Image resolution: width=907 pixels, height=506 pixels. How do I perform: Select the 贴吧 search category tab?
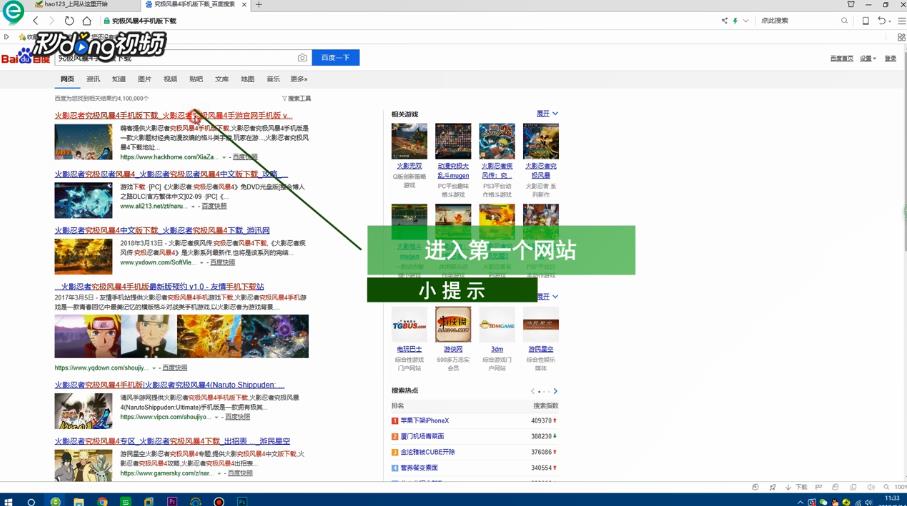pyautogui.click(x=196, y=79)
